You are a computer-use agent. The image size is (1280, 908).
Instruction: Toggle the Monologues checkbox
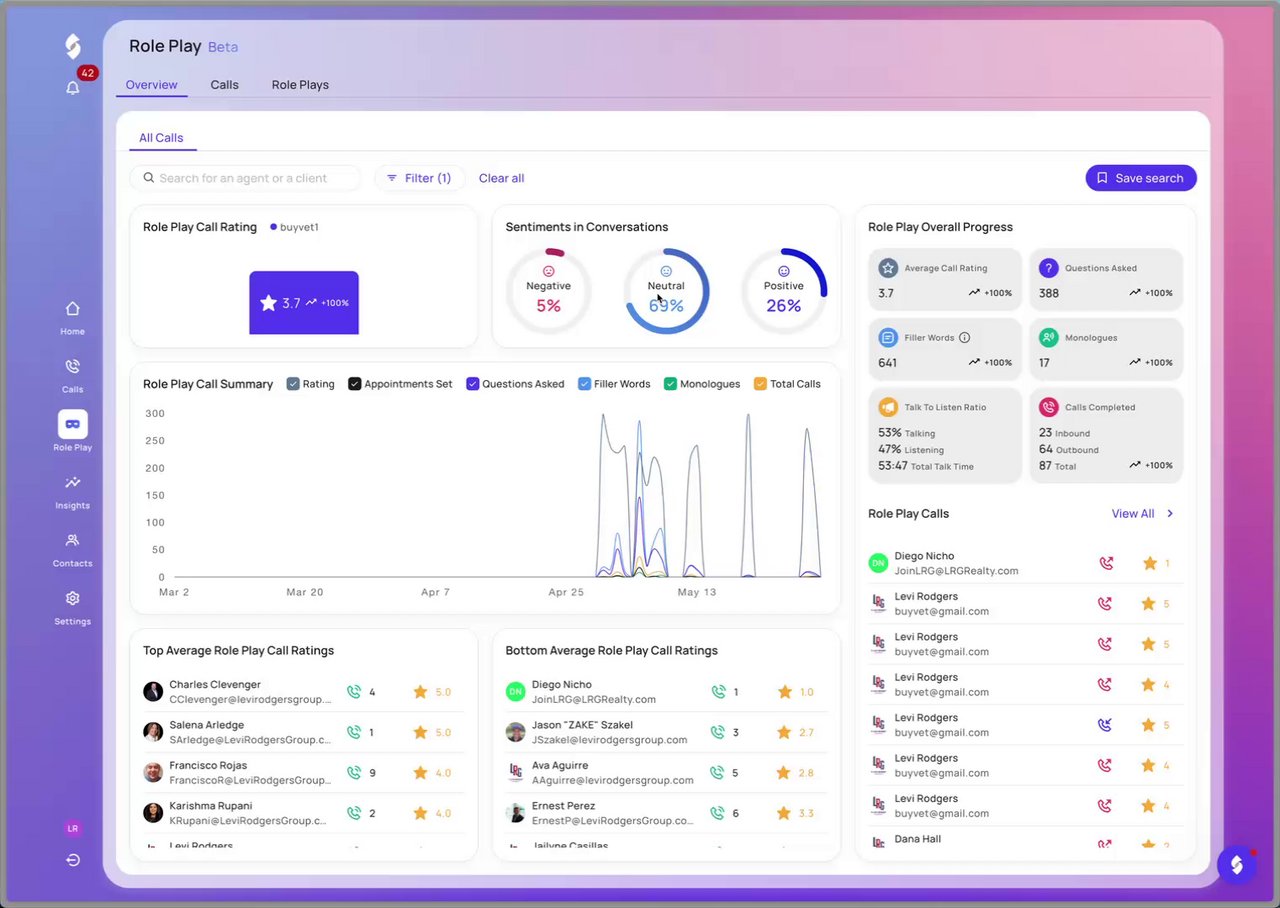671,384
